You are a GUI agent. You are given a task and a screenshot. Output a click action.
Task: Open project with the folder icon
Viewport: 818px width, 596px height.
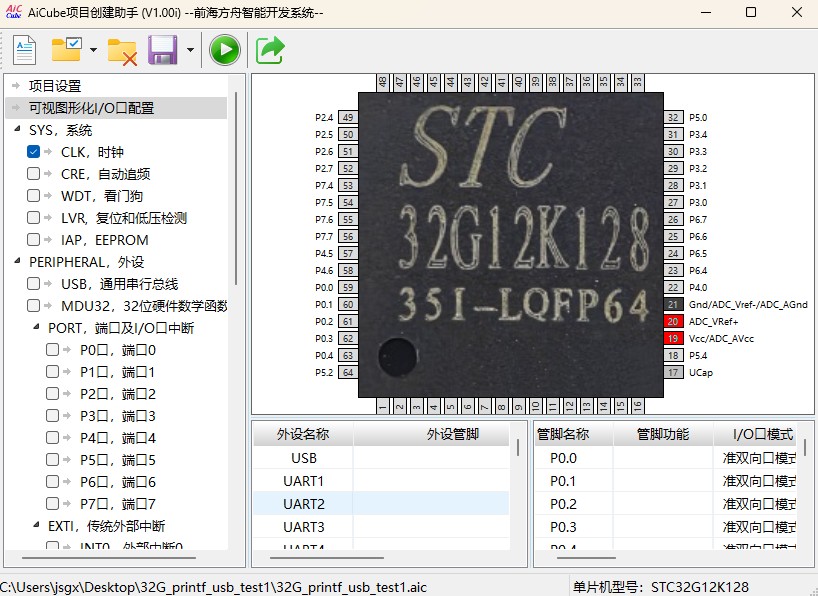(66, 50)
